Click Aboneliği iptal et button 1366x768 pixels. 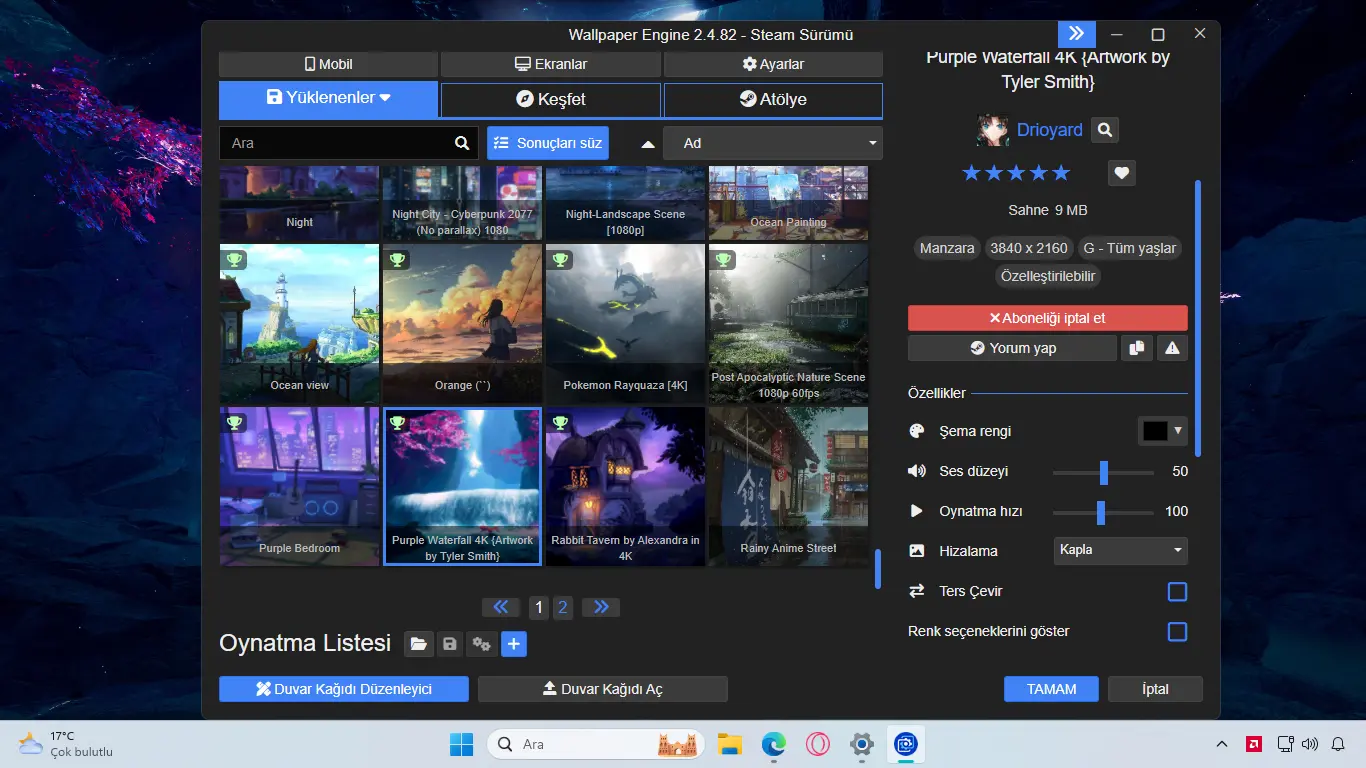click(x=1048, y=318)
